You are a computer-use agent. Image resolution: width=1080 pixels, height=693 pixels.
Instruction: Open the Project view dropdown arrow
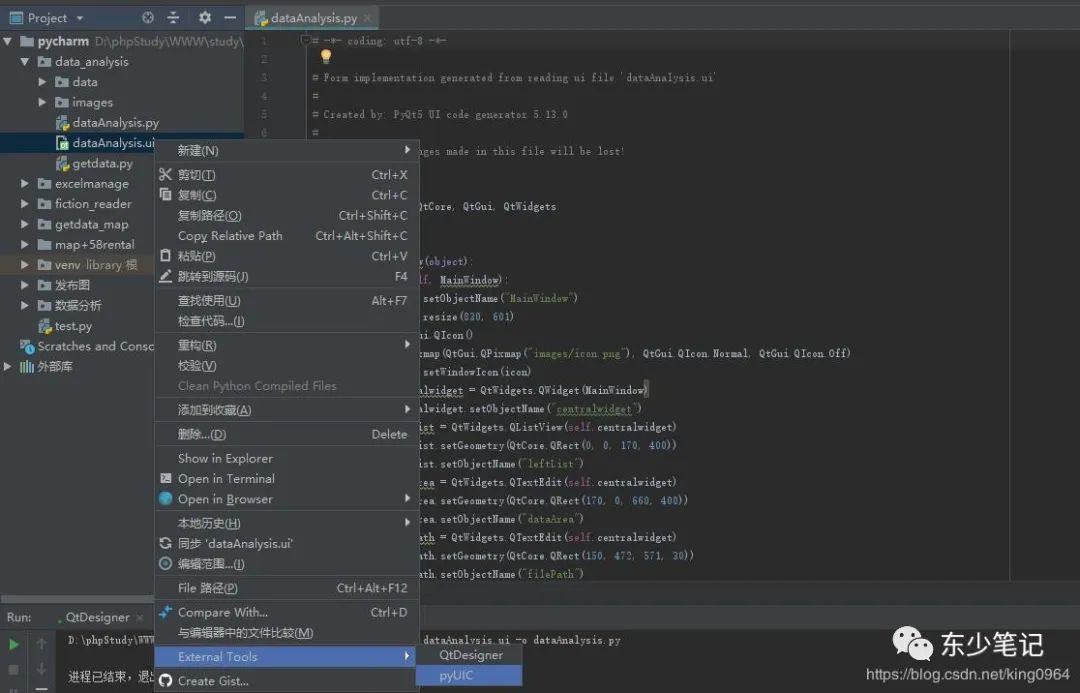click(80, 18)
